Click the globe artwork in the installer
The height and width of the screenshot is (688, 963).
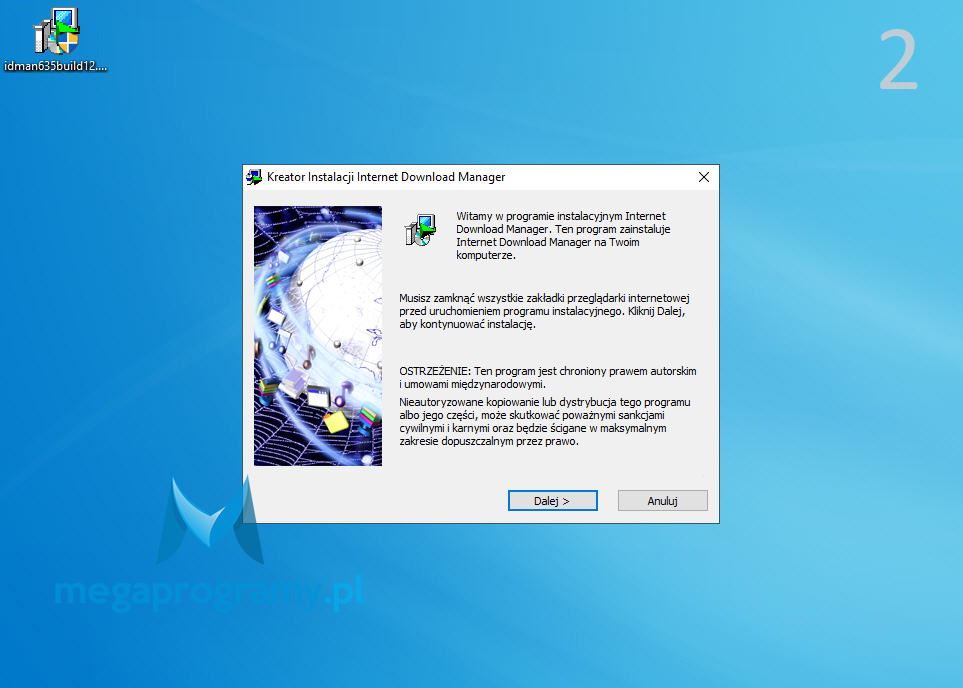[318, 336]
